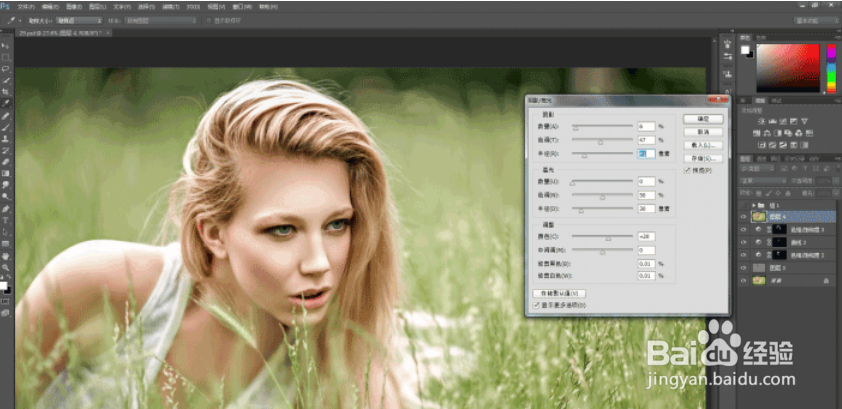
Task: Click the shadows radius input field
Action: click(647, 154)
